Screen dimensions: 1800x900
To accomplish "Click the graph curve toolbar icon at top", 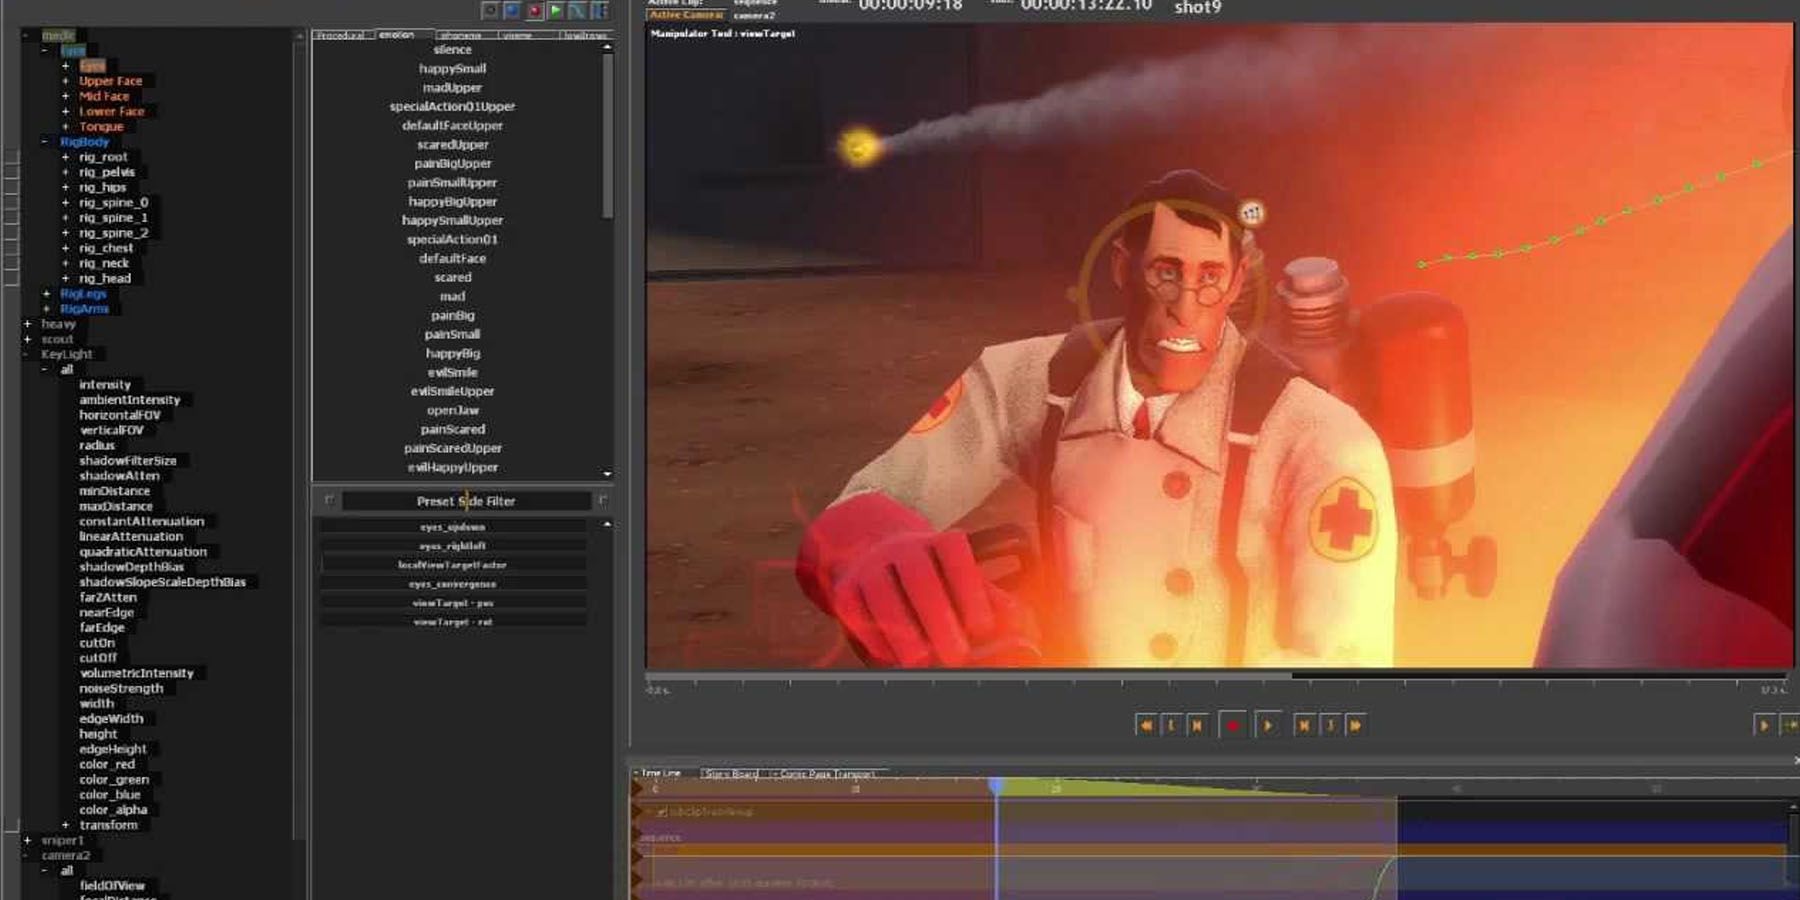I will point(578,11).
